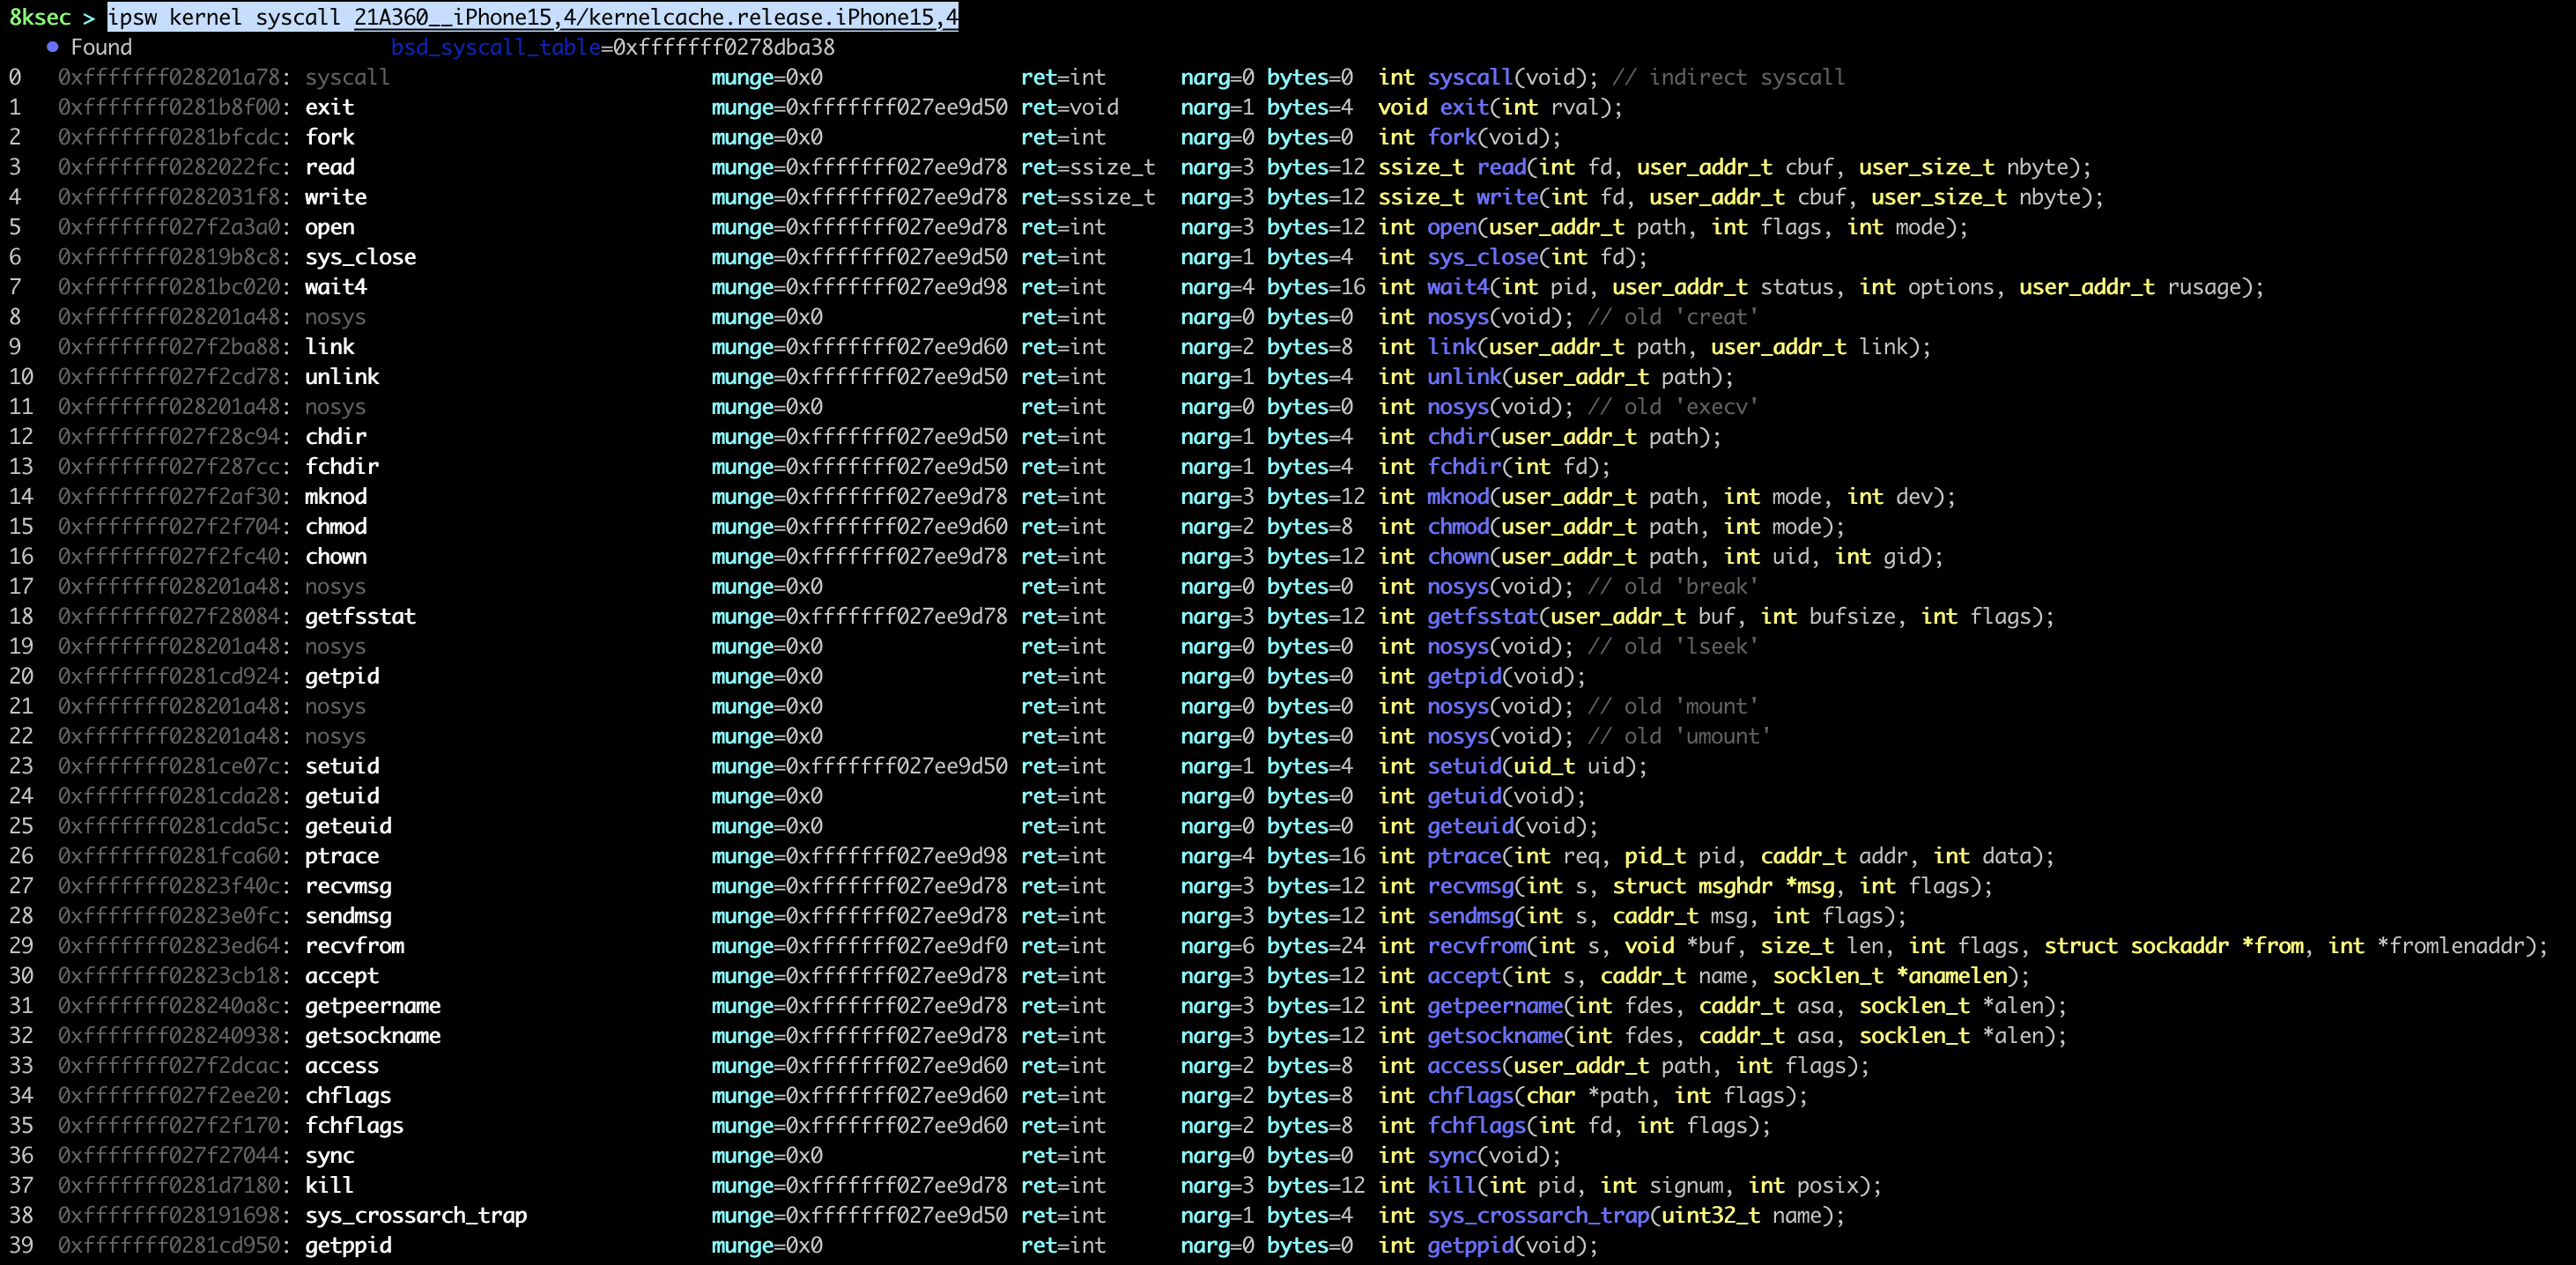Click the blue bullet before Found

click(52, 47)
